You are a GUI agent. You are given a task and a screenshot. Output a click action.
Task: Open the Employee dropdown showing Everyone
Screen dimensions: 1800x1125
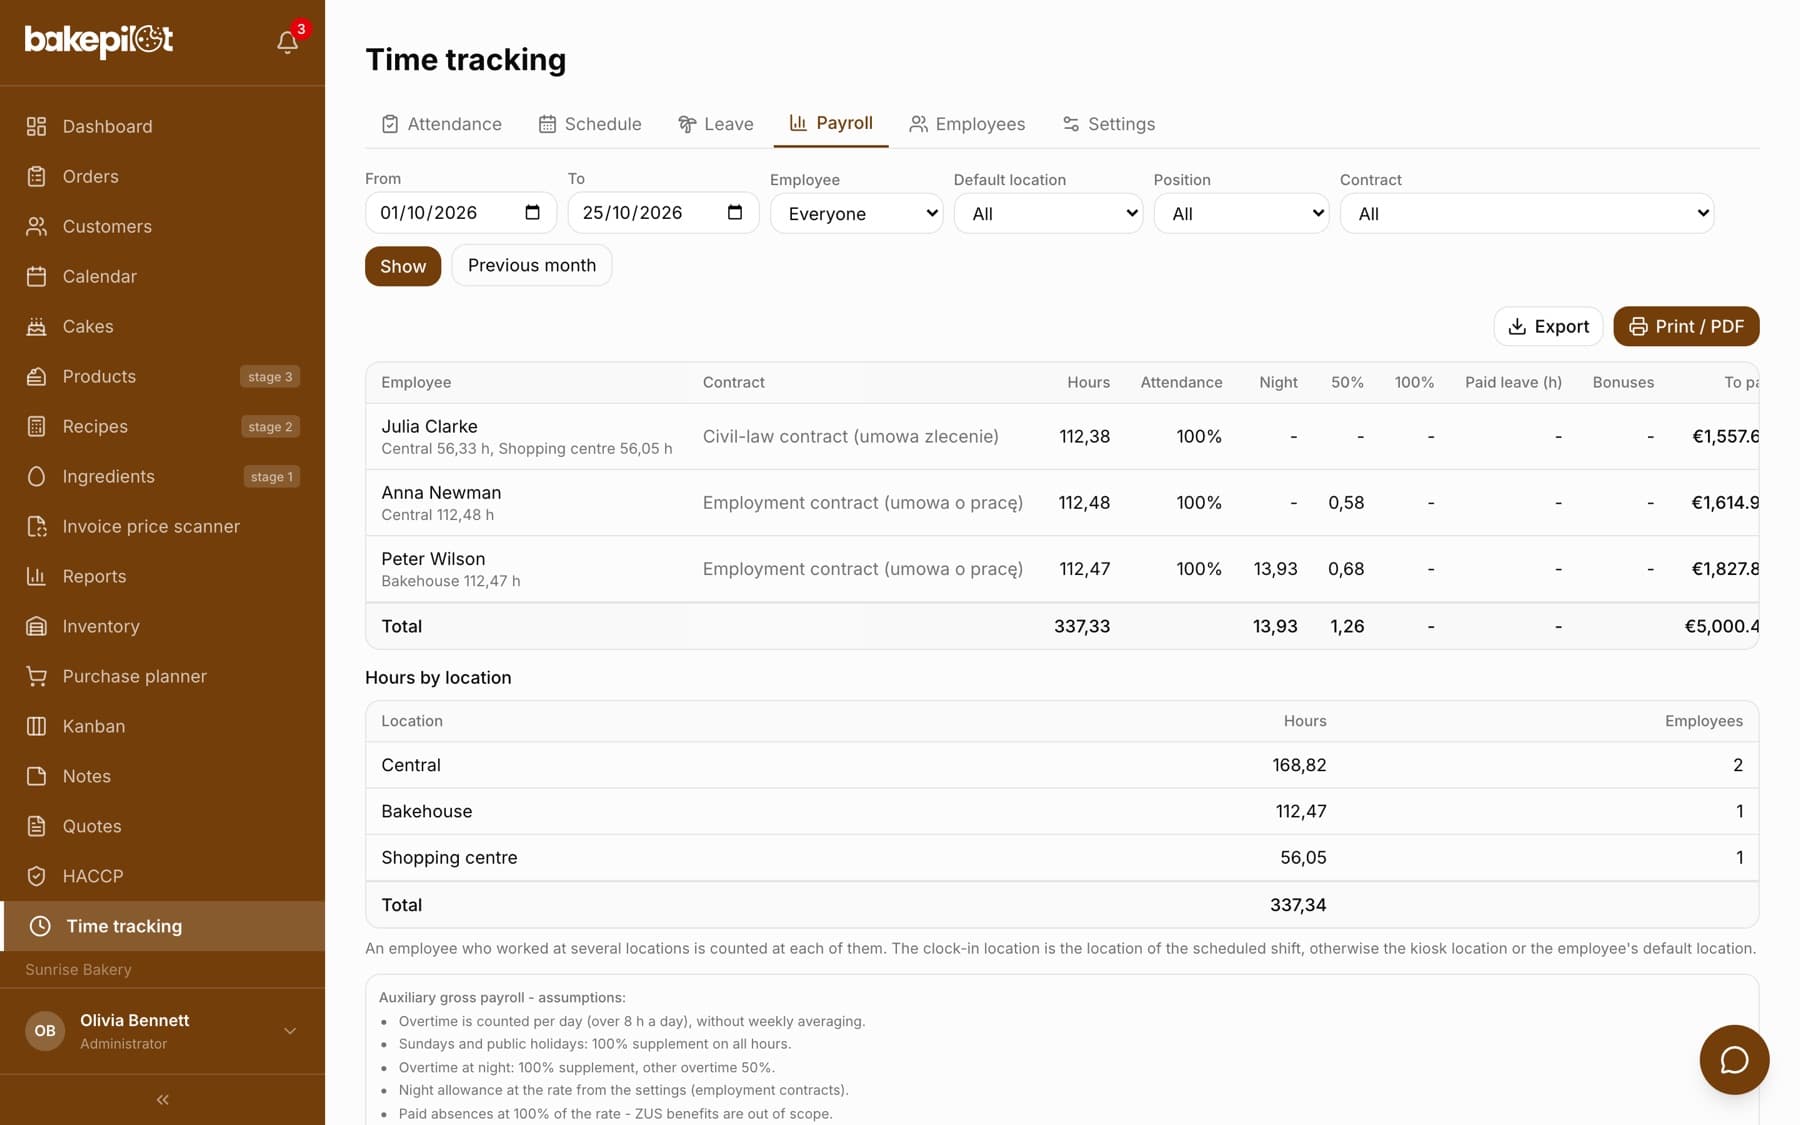856,213
